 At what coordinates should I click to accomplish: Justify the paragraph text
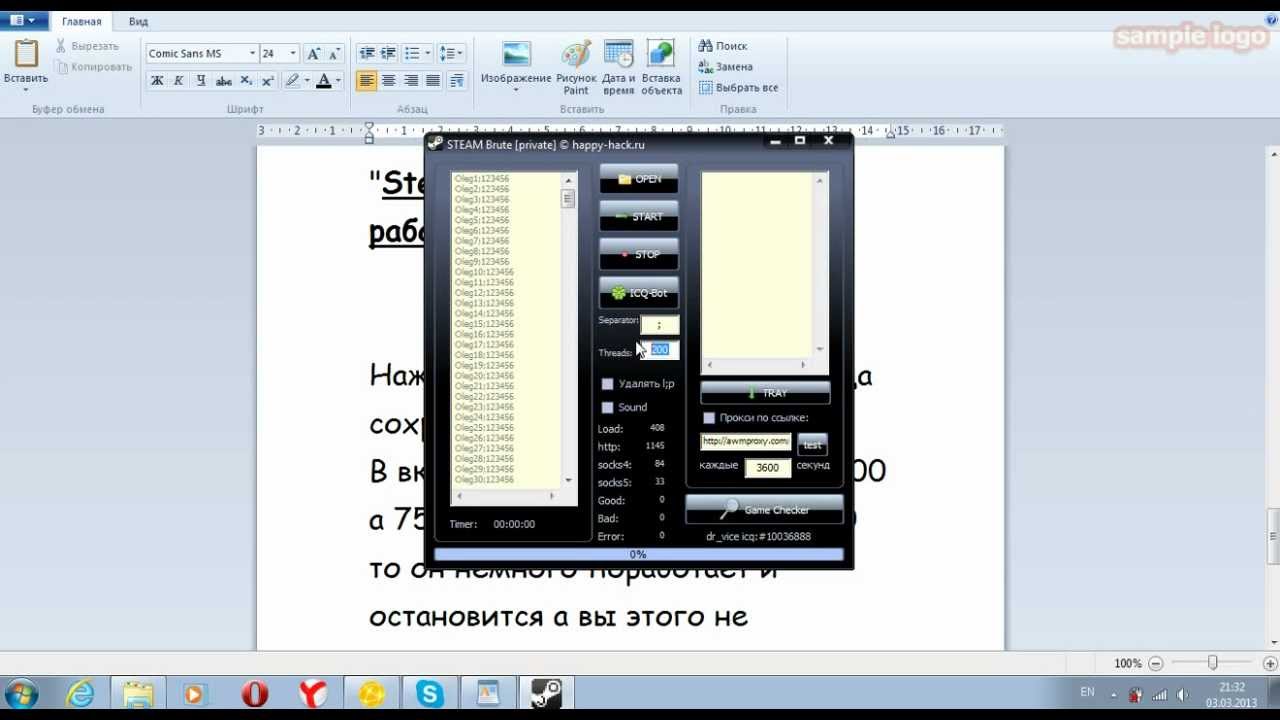click(432, 81)
